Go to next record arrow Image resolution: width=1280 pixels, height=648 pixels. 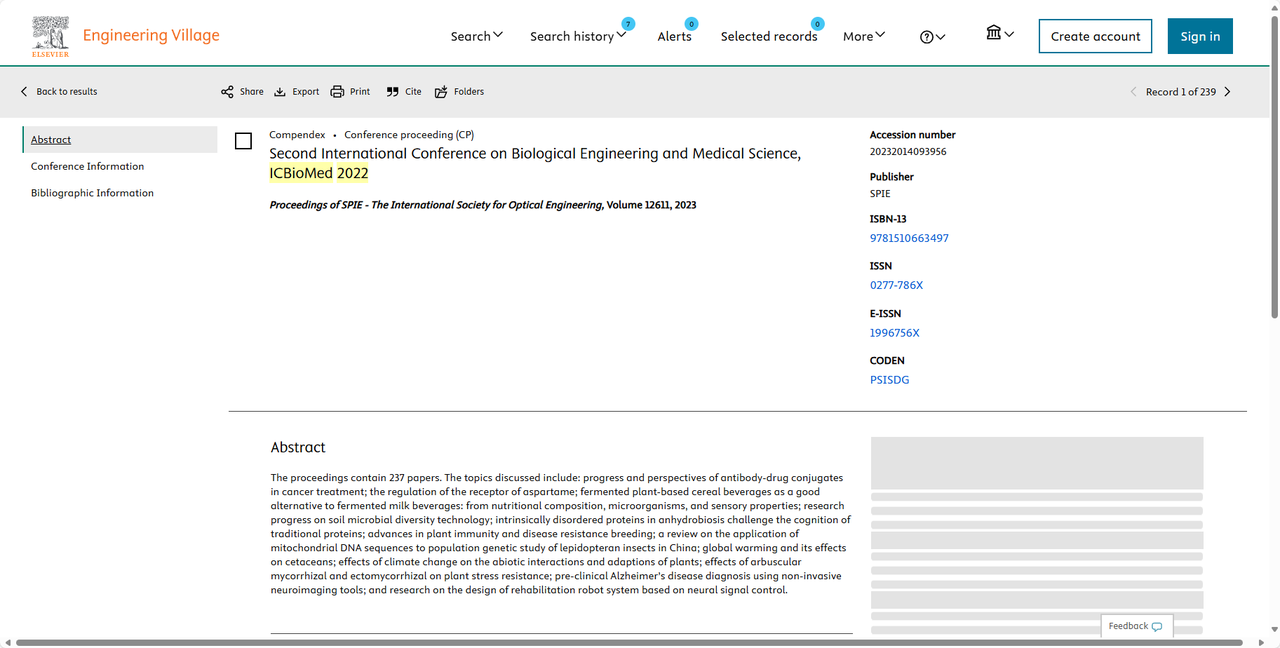1228,92
